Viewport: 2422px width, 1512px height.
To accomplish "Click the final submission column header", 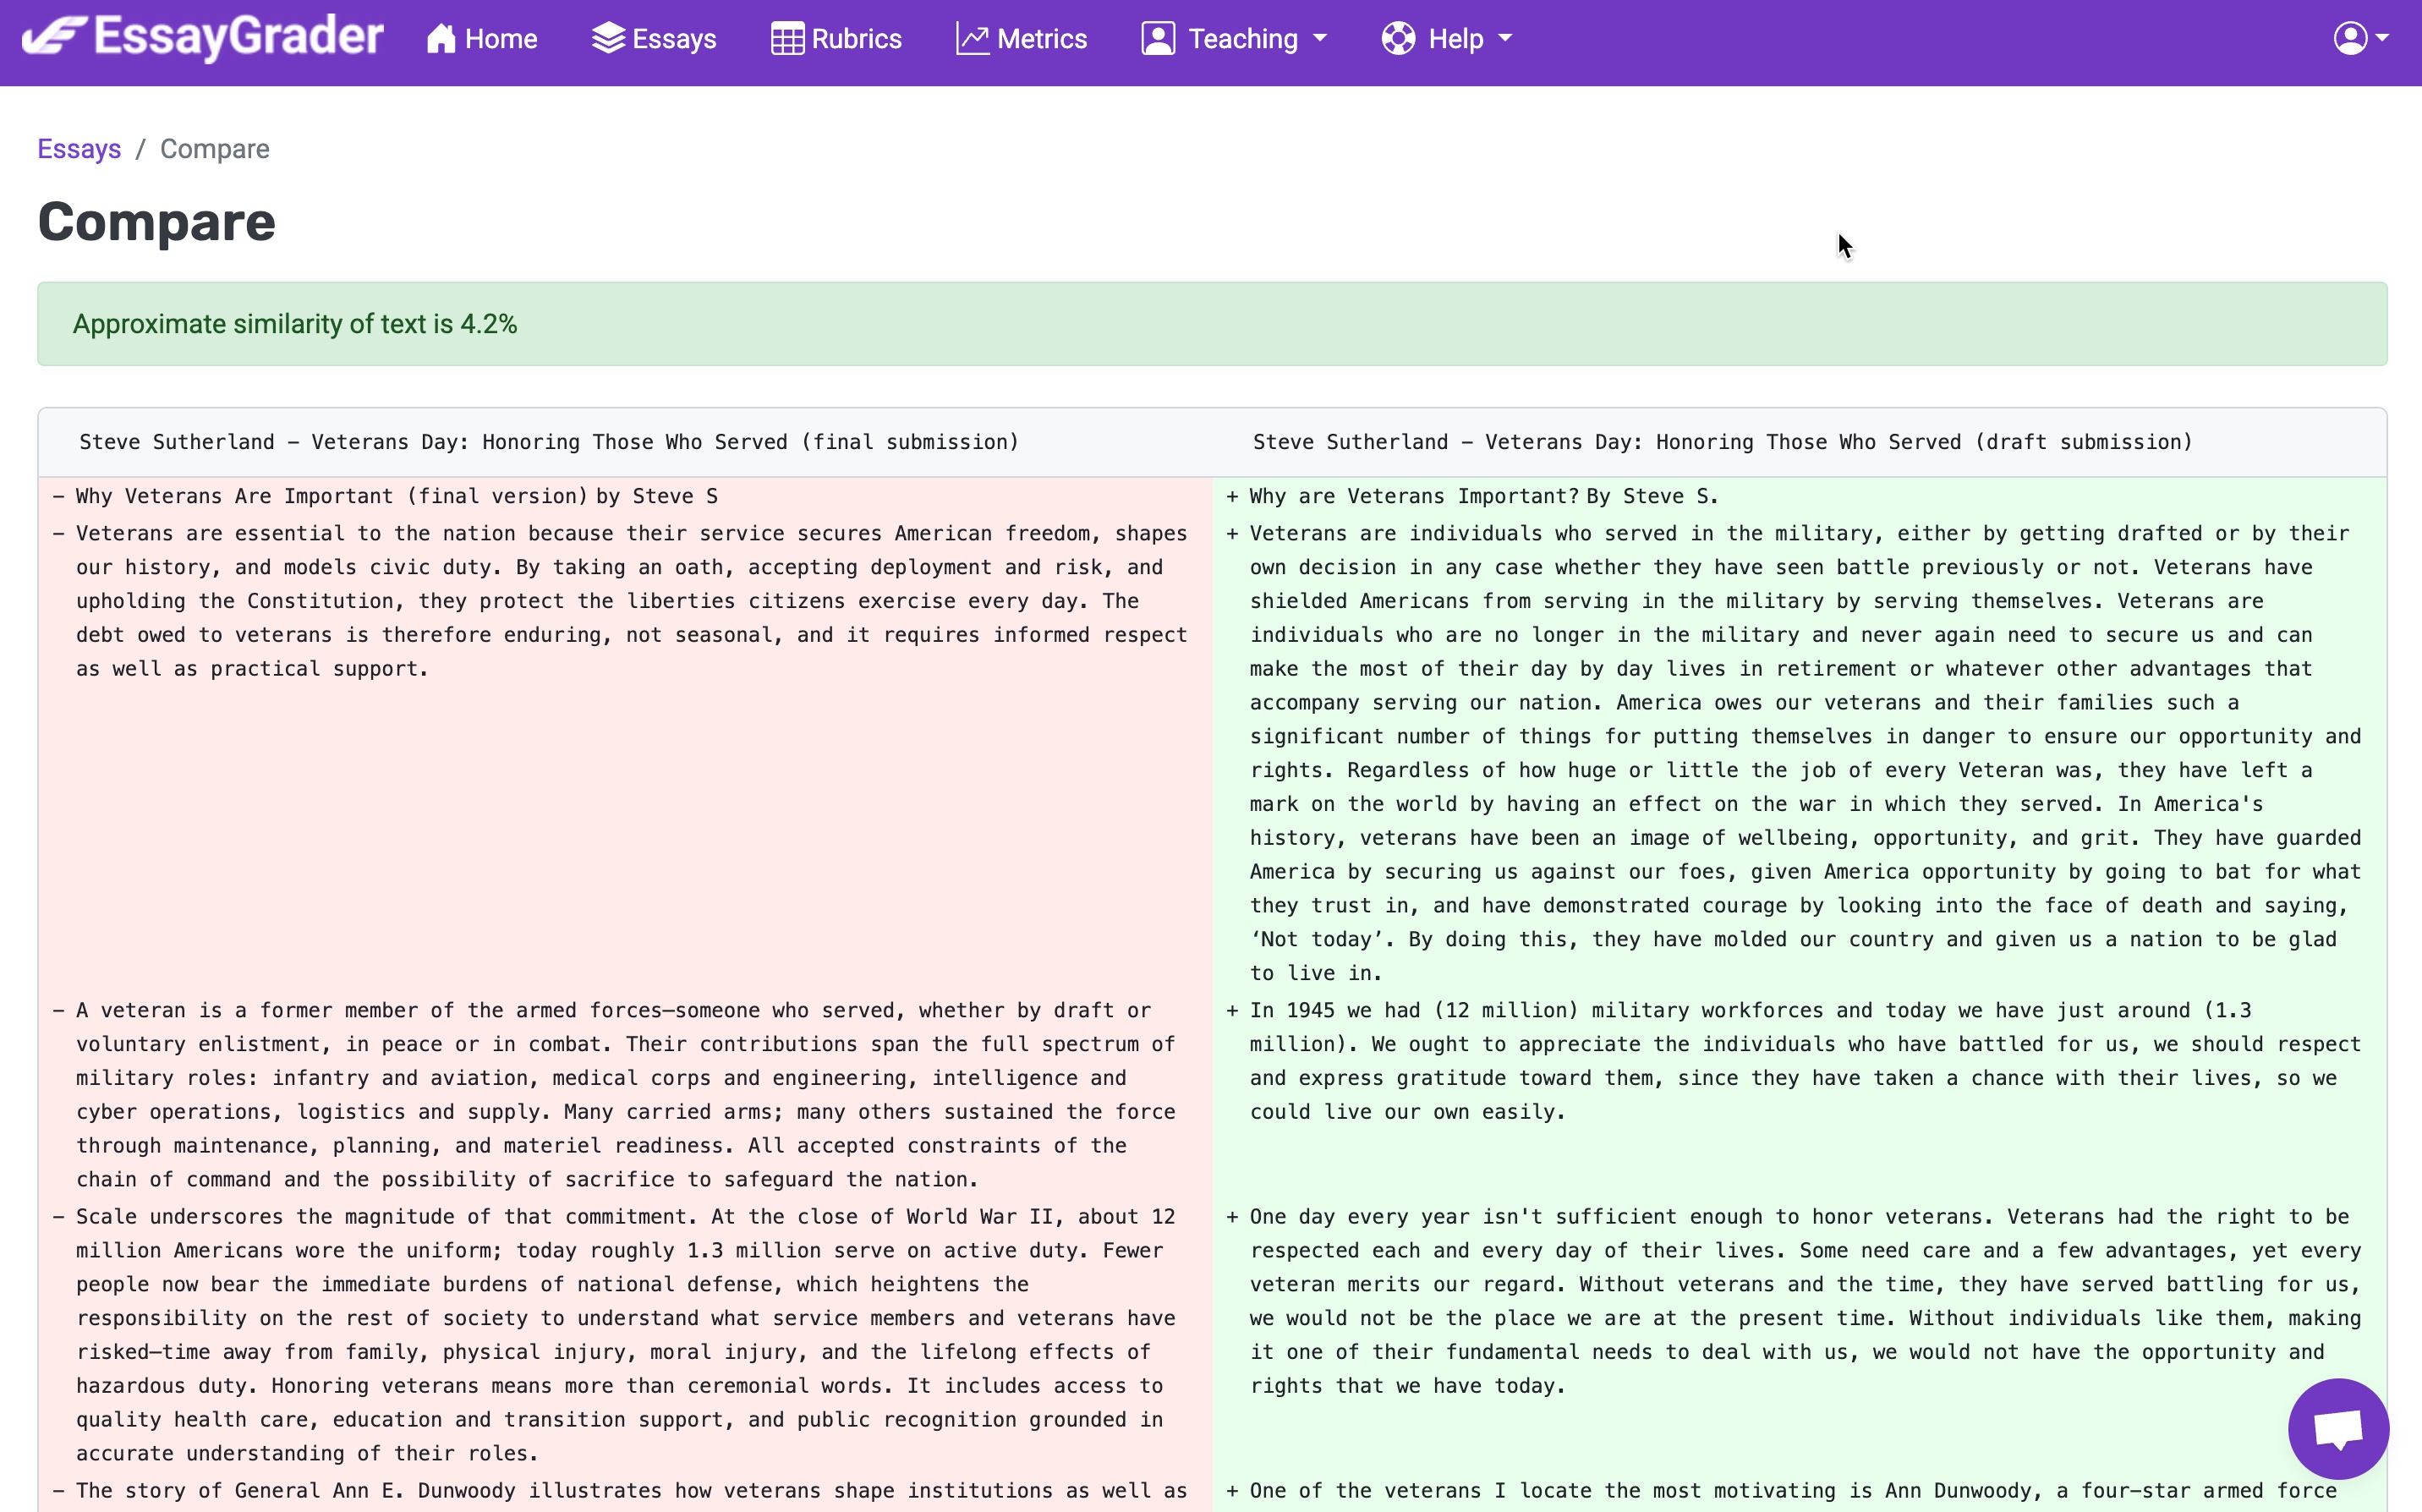I will (549, 442).
